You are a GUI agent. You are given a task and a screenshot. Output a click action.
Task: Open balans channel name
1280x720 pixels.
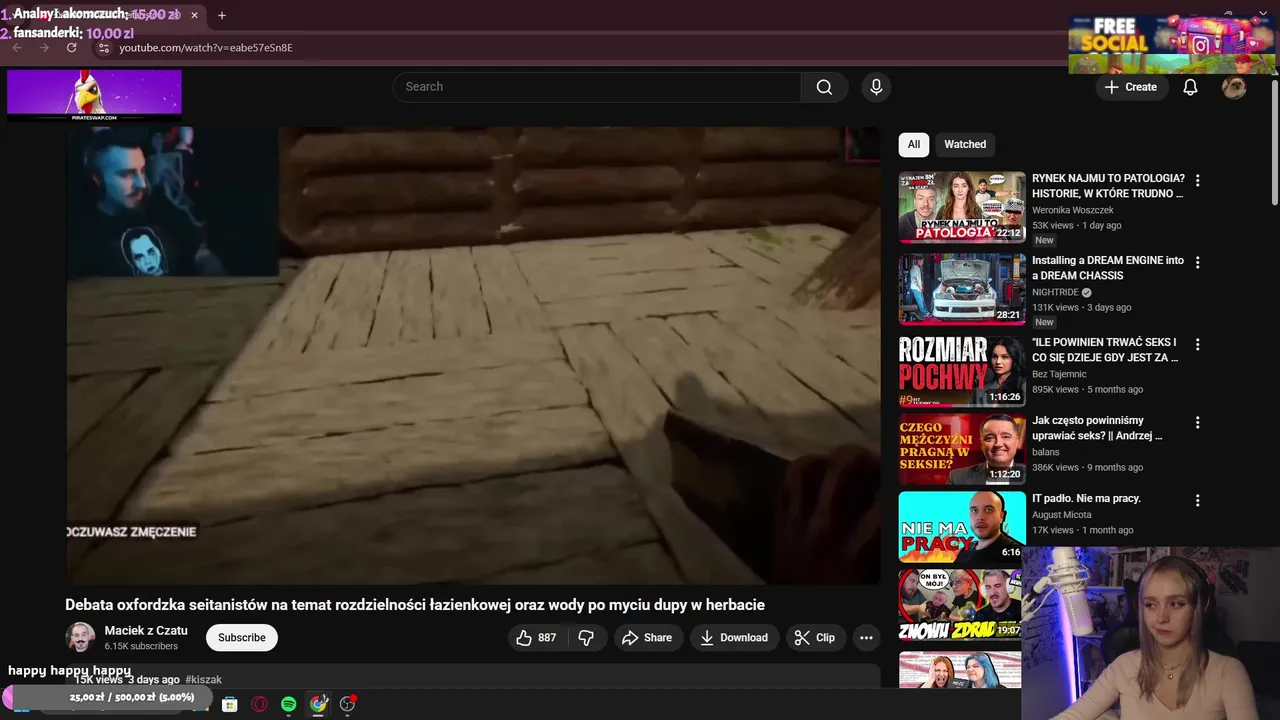[x=1046, y=452]
